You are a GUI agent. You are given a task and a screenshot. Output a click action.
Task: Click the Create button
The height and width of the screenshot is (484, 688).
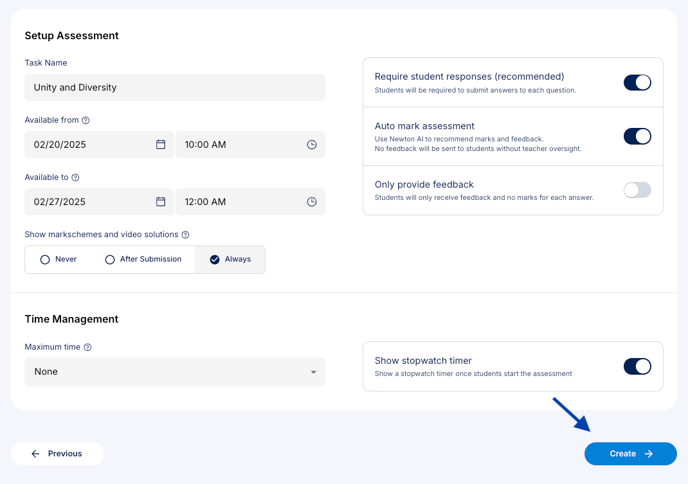click(x=631, y=454)
